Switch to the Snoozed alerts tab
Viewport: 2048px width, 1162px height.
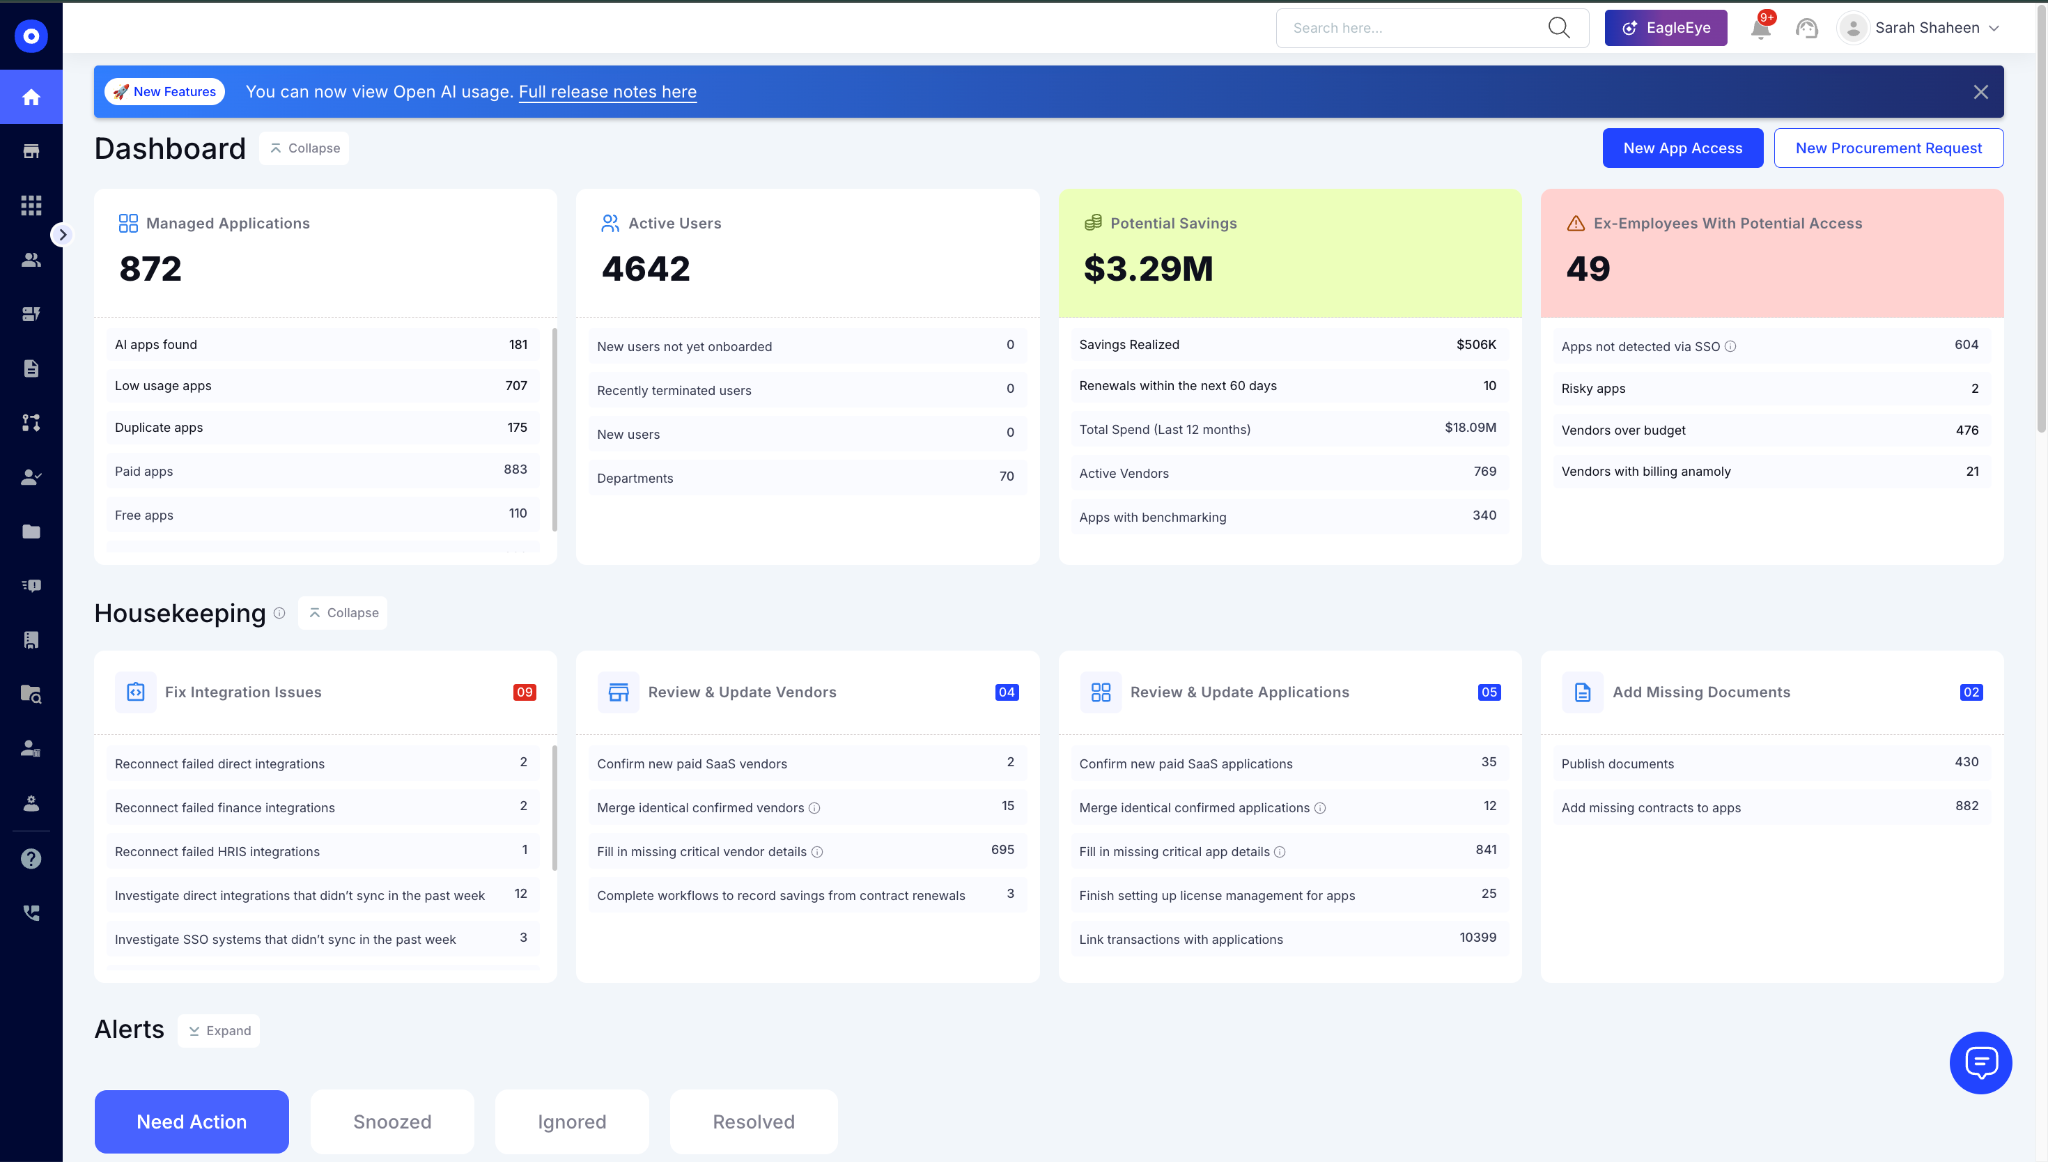392,1122
